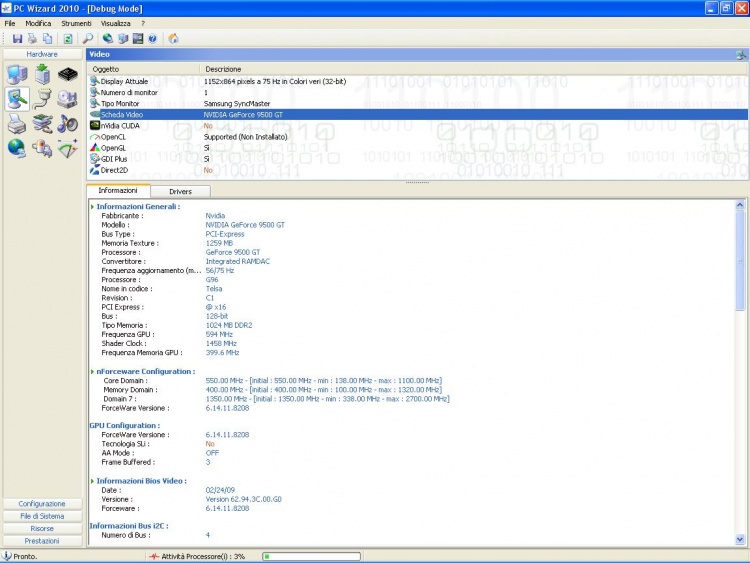Select the Multimedia music note sidebar icon
The height and width of the screenshot is (563, 750).
67,124
